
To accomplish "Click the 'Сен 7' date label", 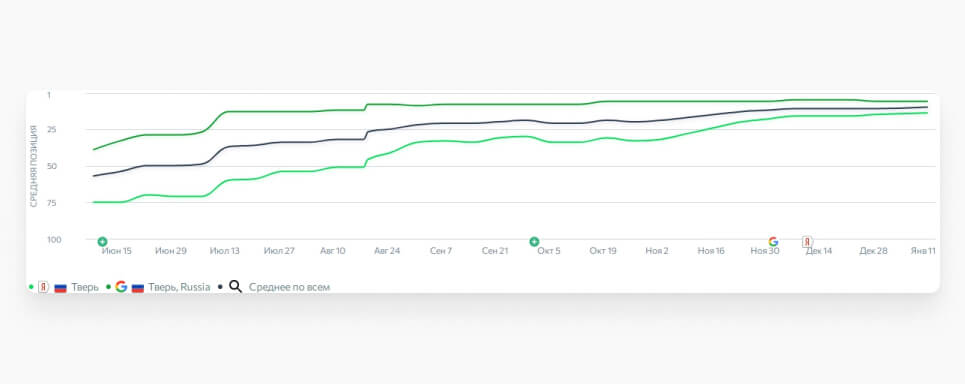I will point(441,251).
